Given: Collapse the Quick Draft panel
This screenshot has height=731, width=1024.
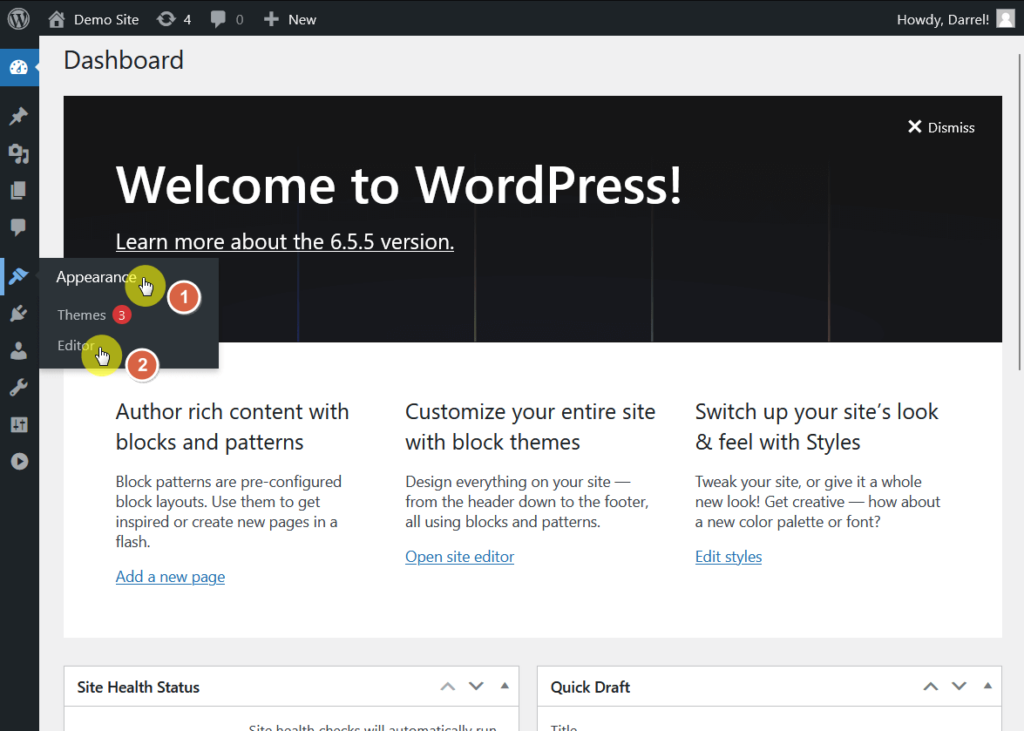Looking at the screenshot, I should [x=987, y=686].
